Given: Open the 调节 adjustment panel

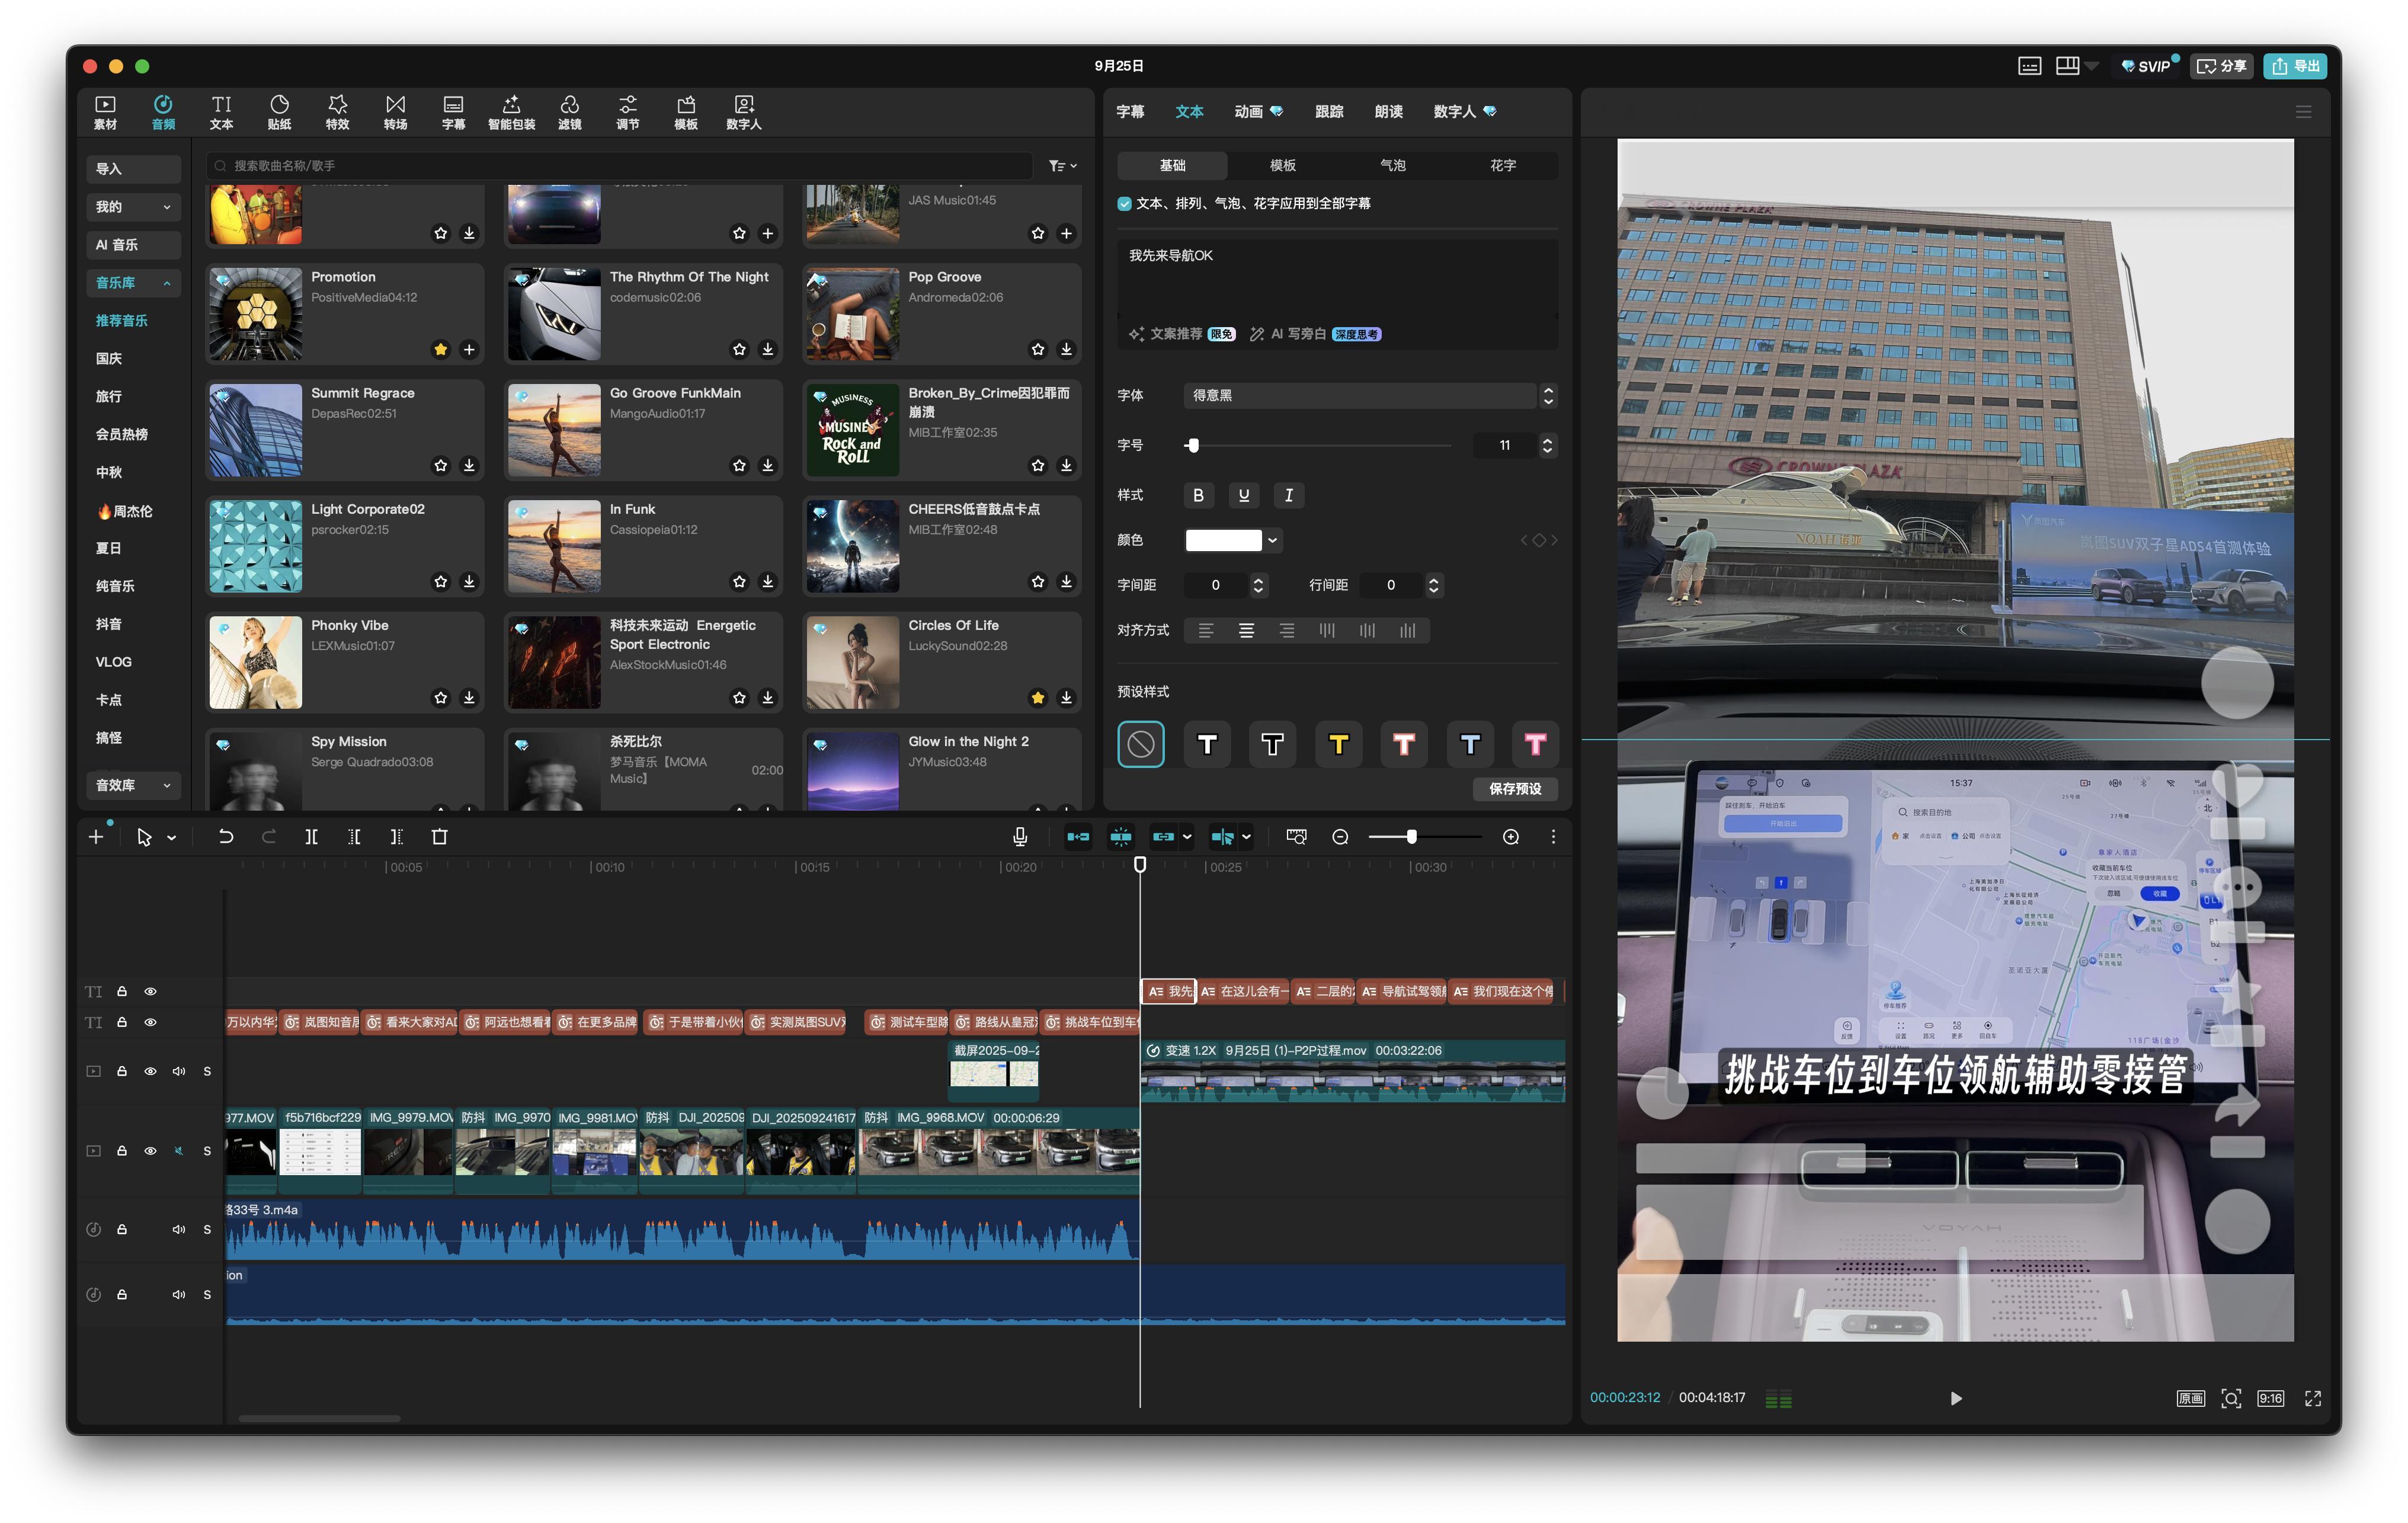Looking at the screenshot, I should pyautogui.click(x=627, y=112).
